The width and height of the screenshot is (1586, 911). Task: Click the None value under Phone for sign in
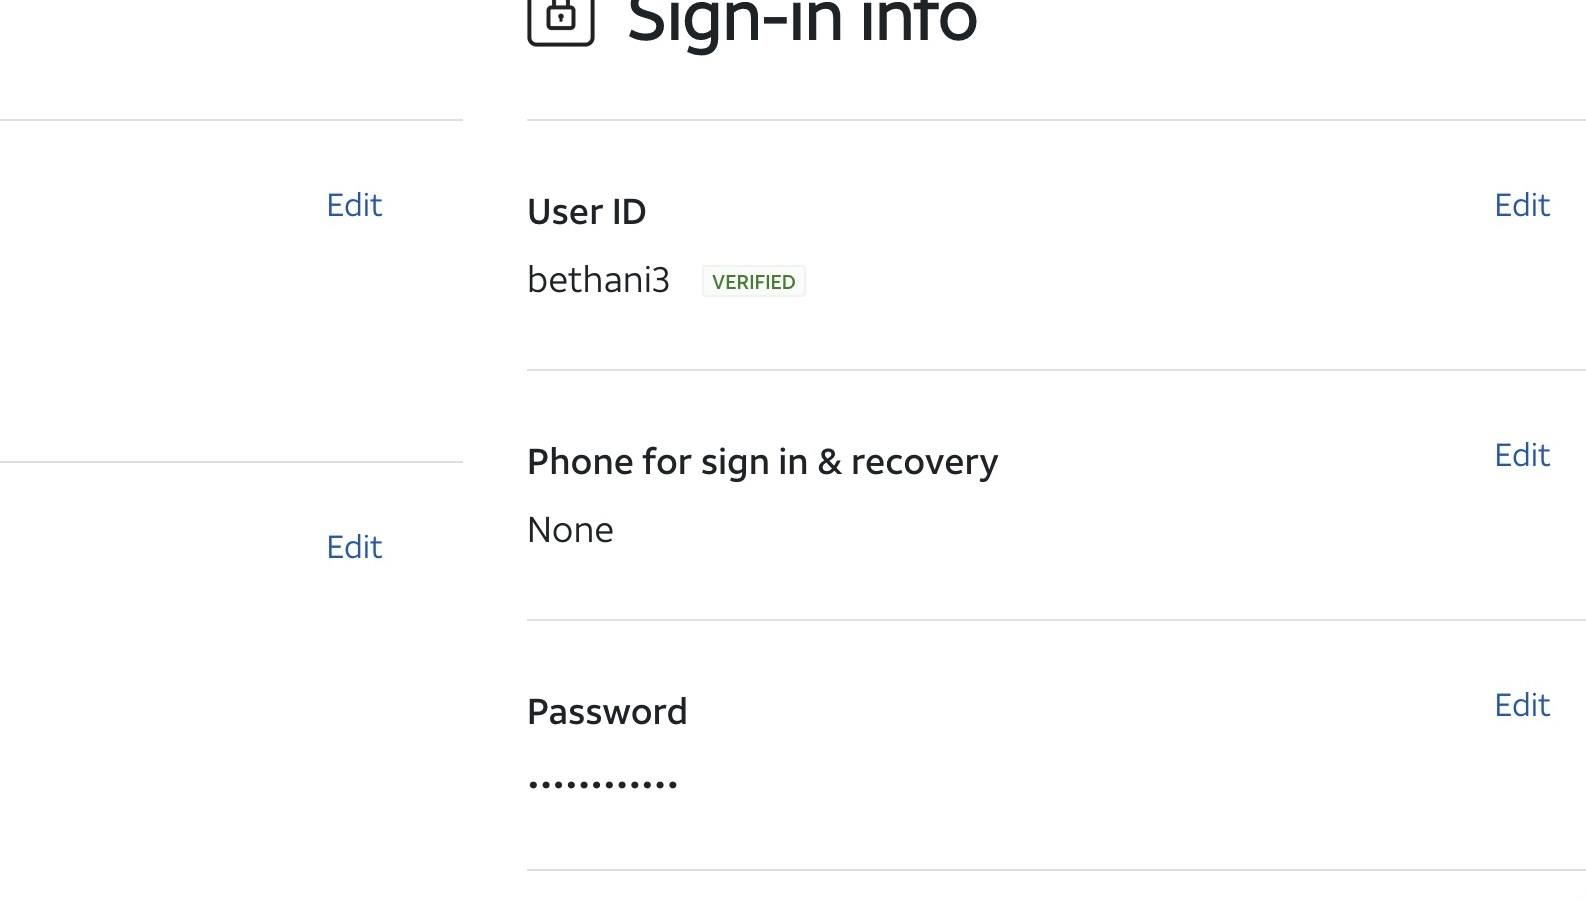coord(570,530)
